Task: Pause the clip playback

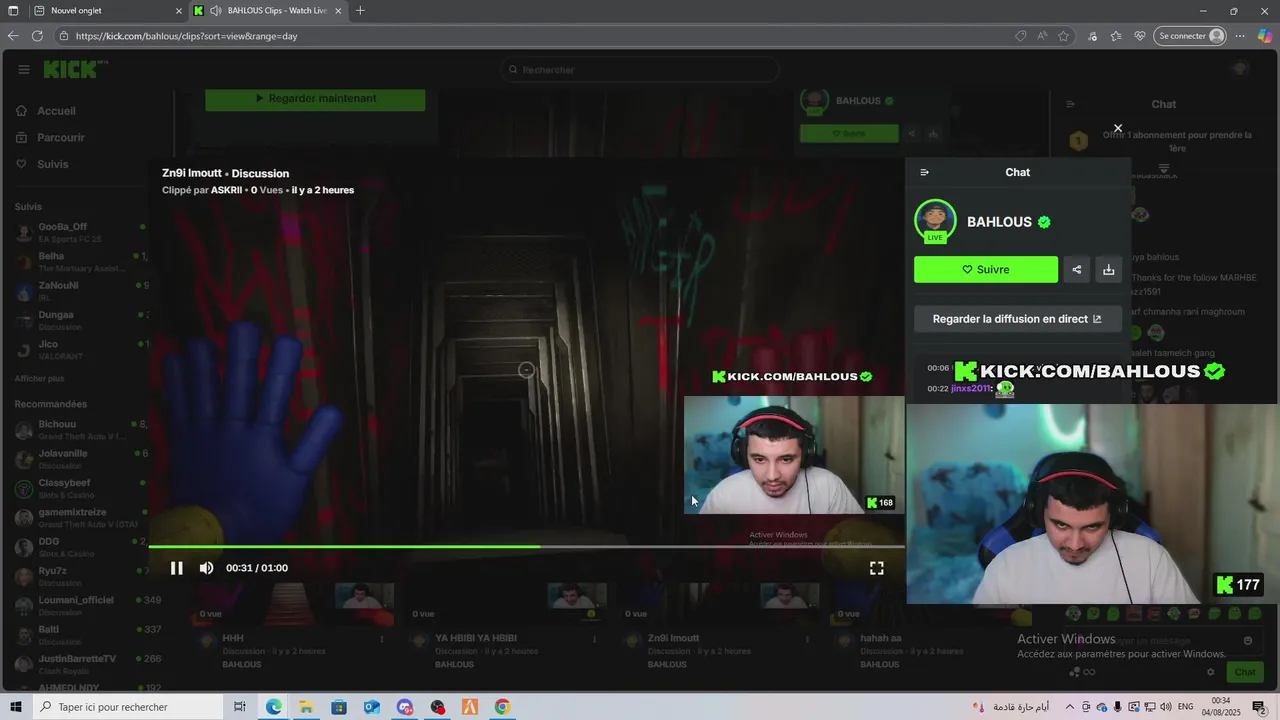Action: 176,568
